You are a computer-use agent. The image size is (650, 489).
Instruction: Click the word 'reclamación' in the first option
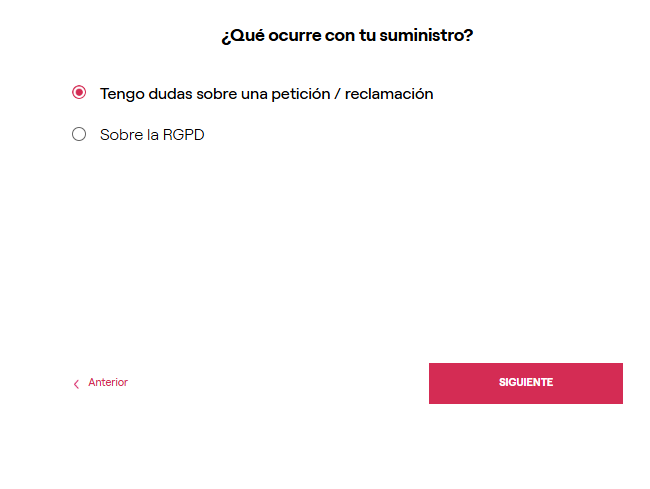point(389,94)
